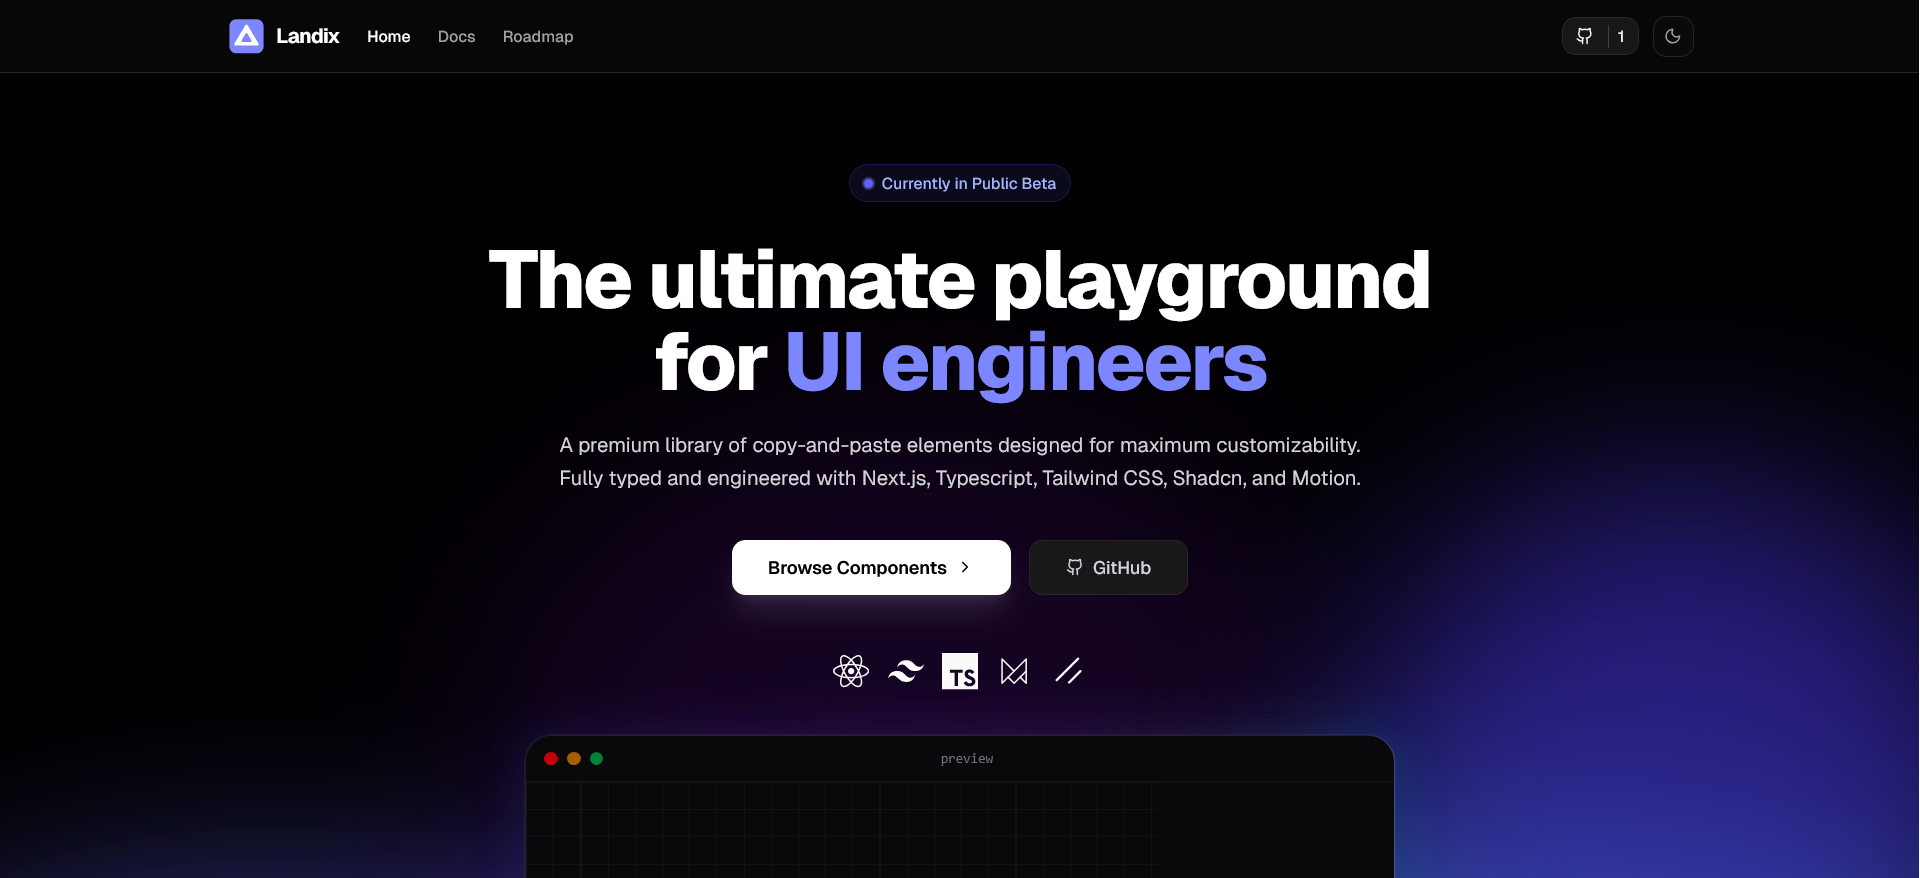Click the React atom icon
1920x878 pixels.
pos(851,671)
